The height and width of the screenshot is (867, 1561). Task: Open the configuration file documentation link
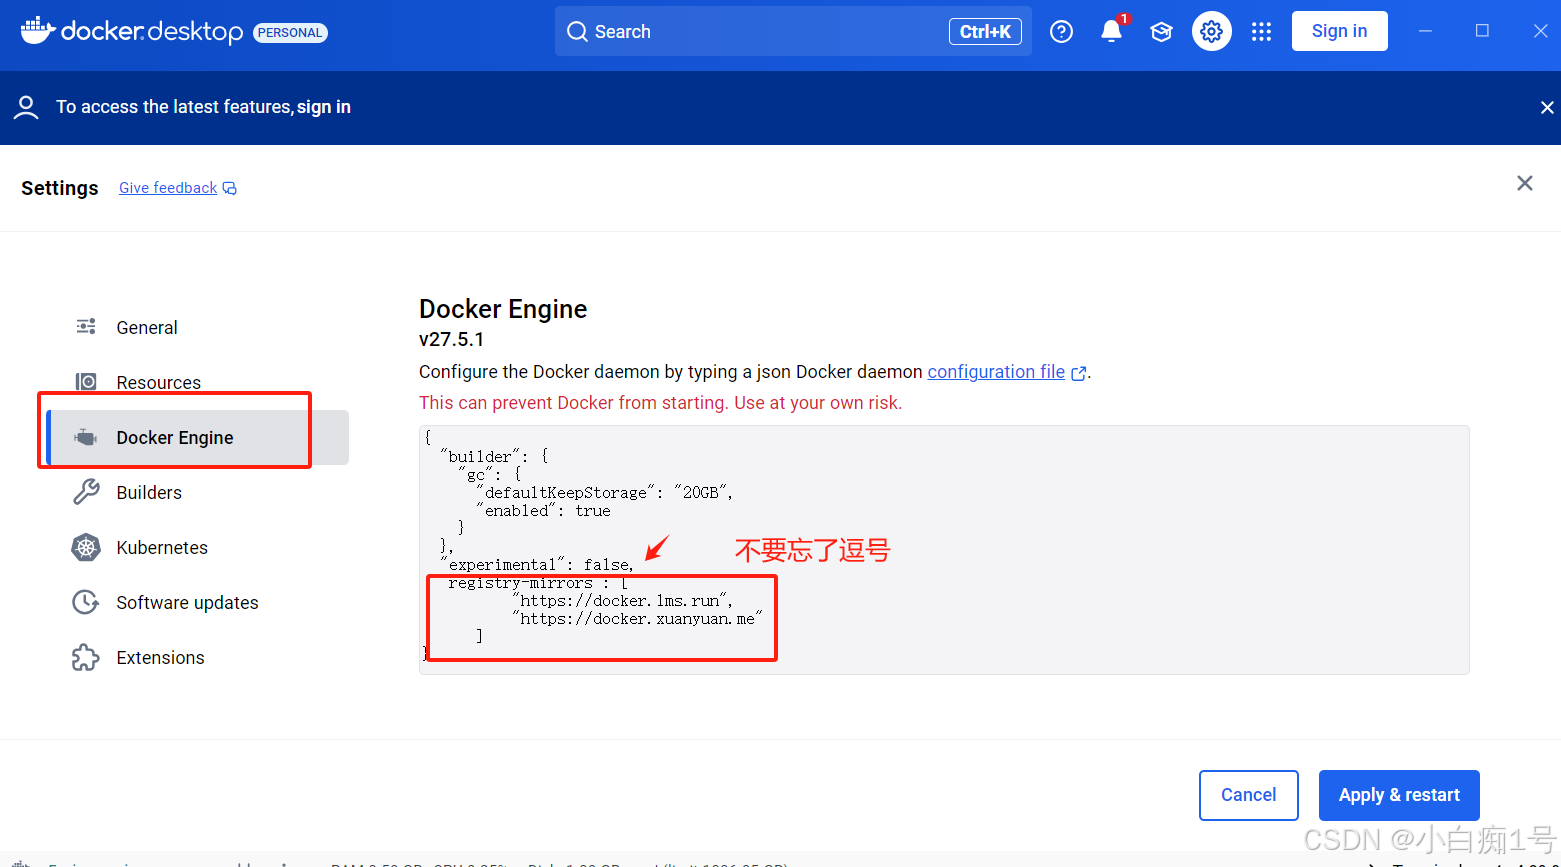tap(996, 372)
